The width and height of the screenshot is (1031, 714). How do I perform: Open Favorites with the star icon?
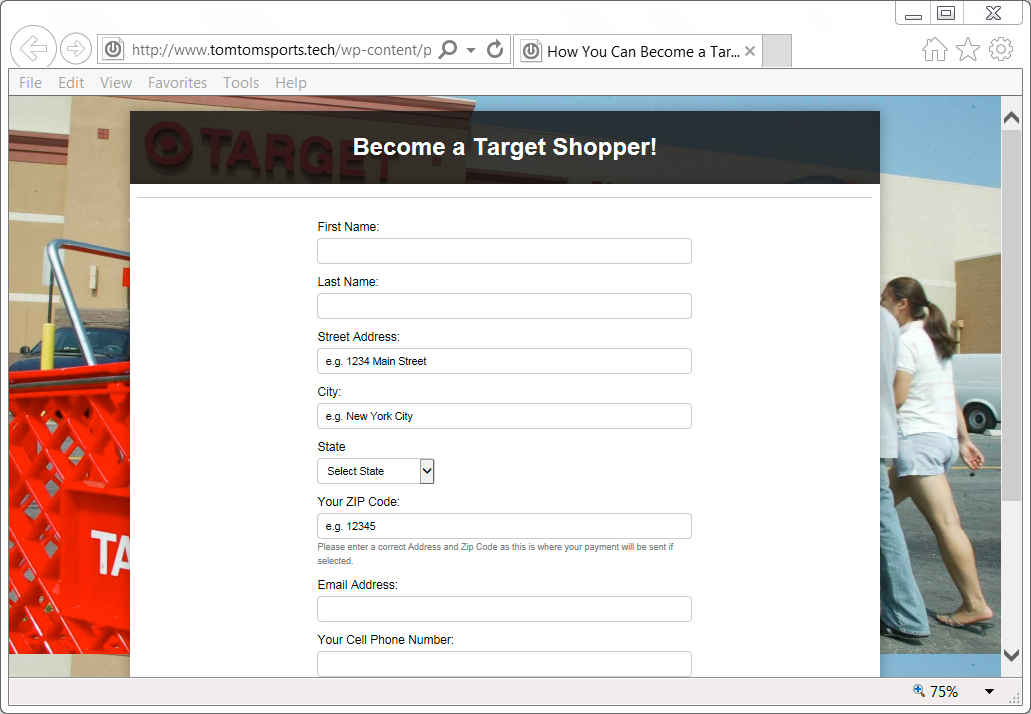968,49
